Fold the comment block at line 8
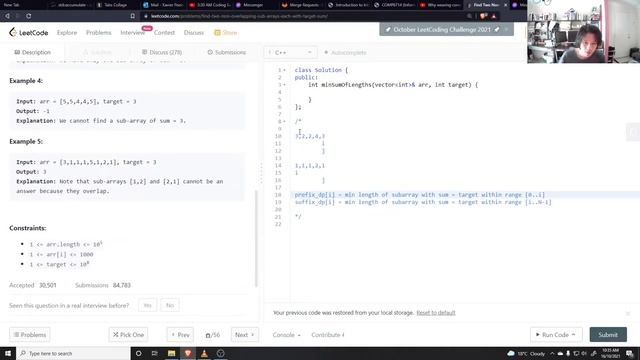The height and width of the screenshot is (360, 640). [x=284, y=122]
